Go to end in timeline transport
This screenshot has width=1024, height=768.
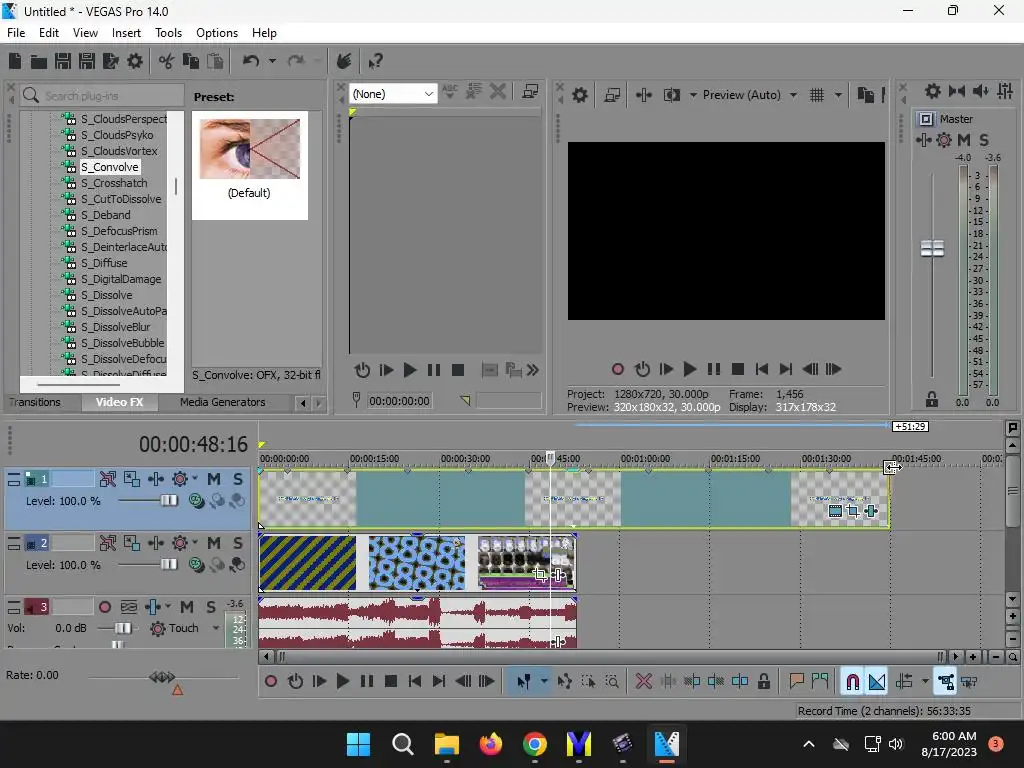(x=439, y=682)
